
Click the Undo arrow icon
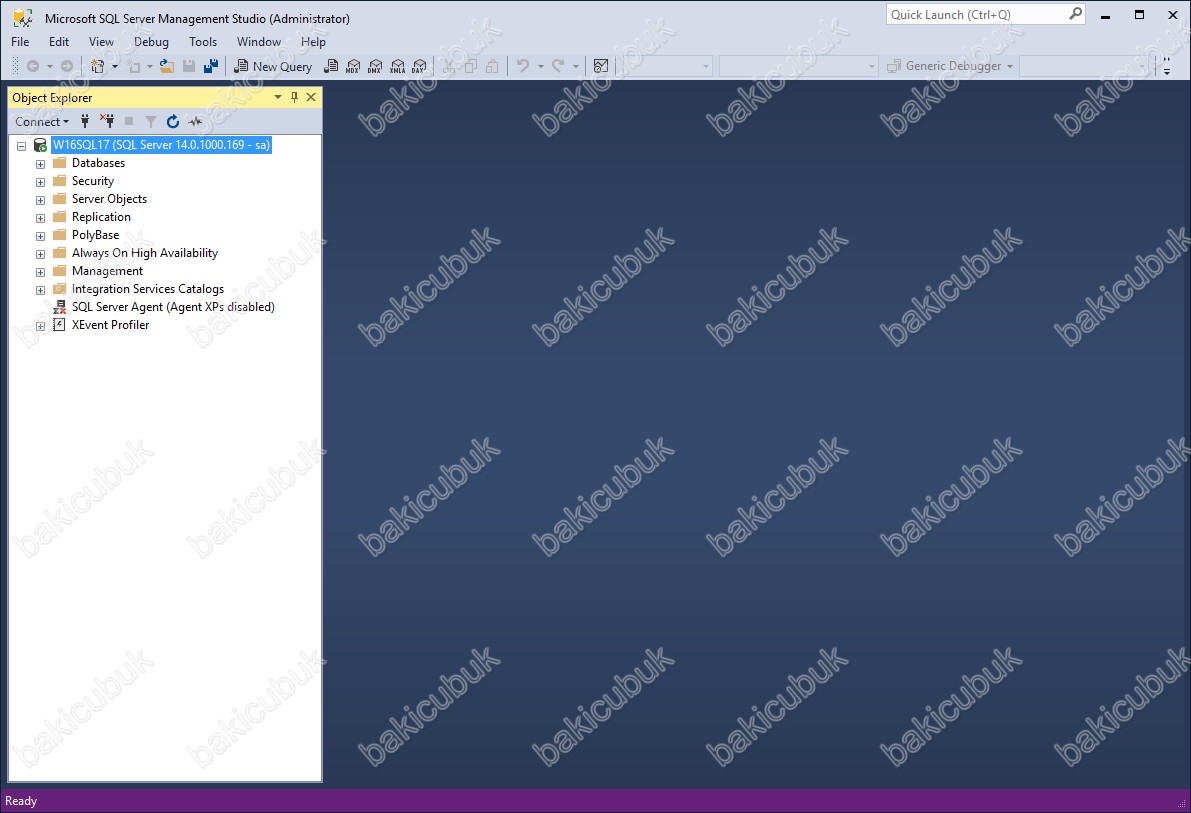(523, 66)
